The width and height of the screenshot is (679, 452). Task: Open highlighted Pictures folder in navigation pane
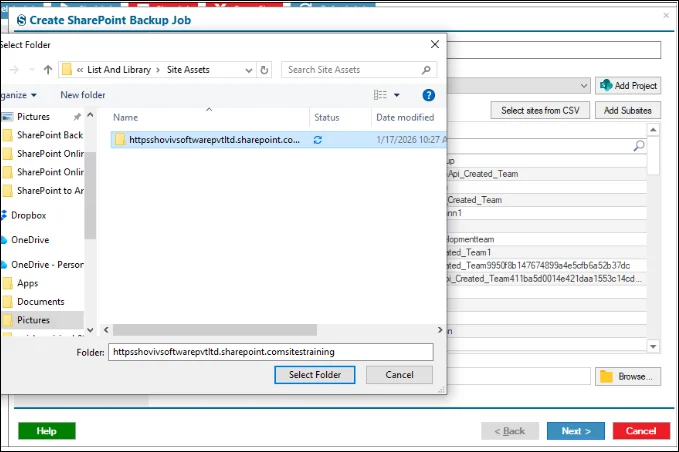pos(42,320)
